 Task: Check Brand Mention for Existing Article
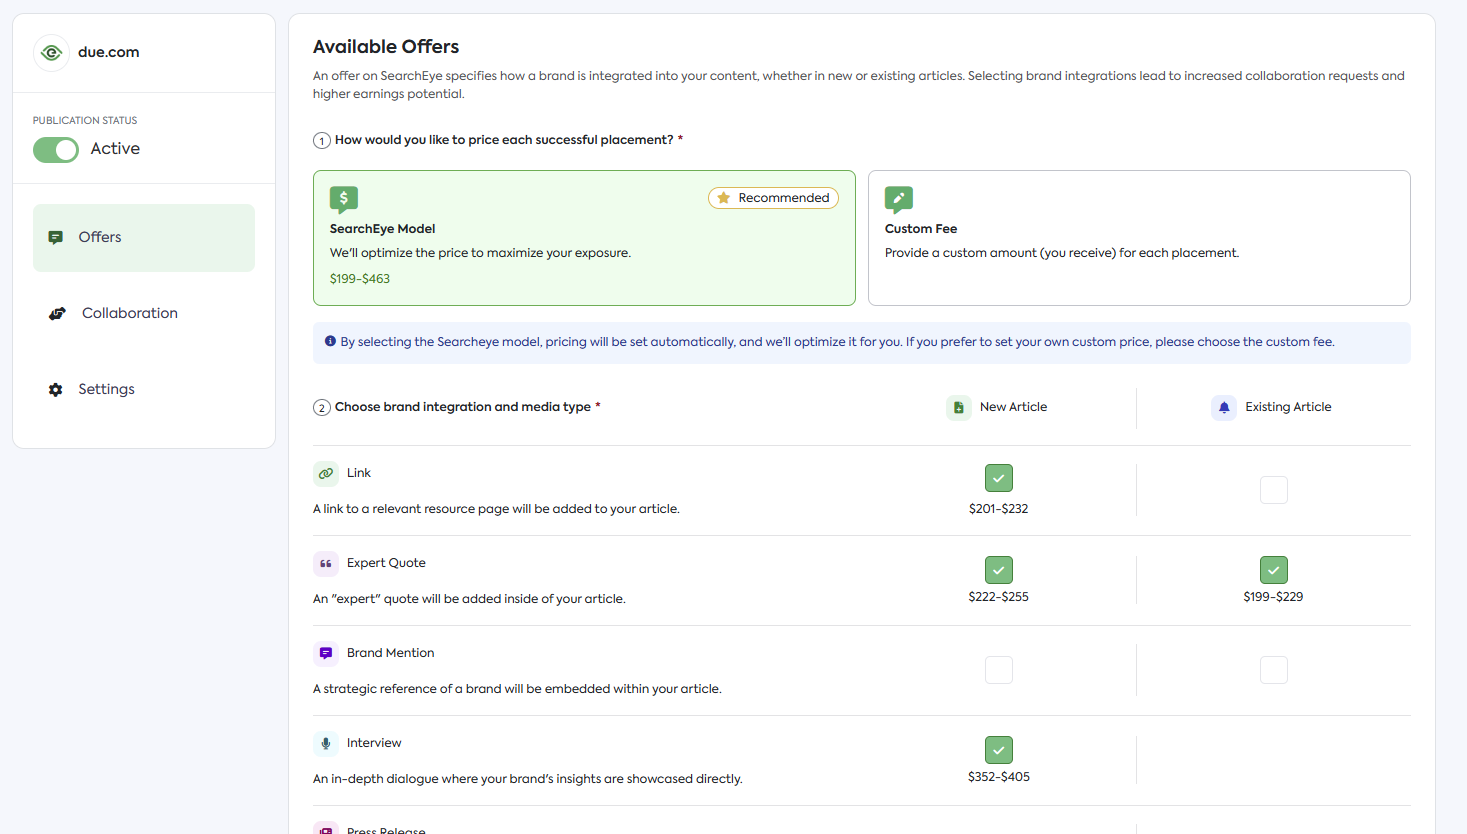tap(1274, 670)
